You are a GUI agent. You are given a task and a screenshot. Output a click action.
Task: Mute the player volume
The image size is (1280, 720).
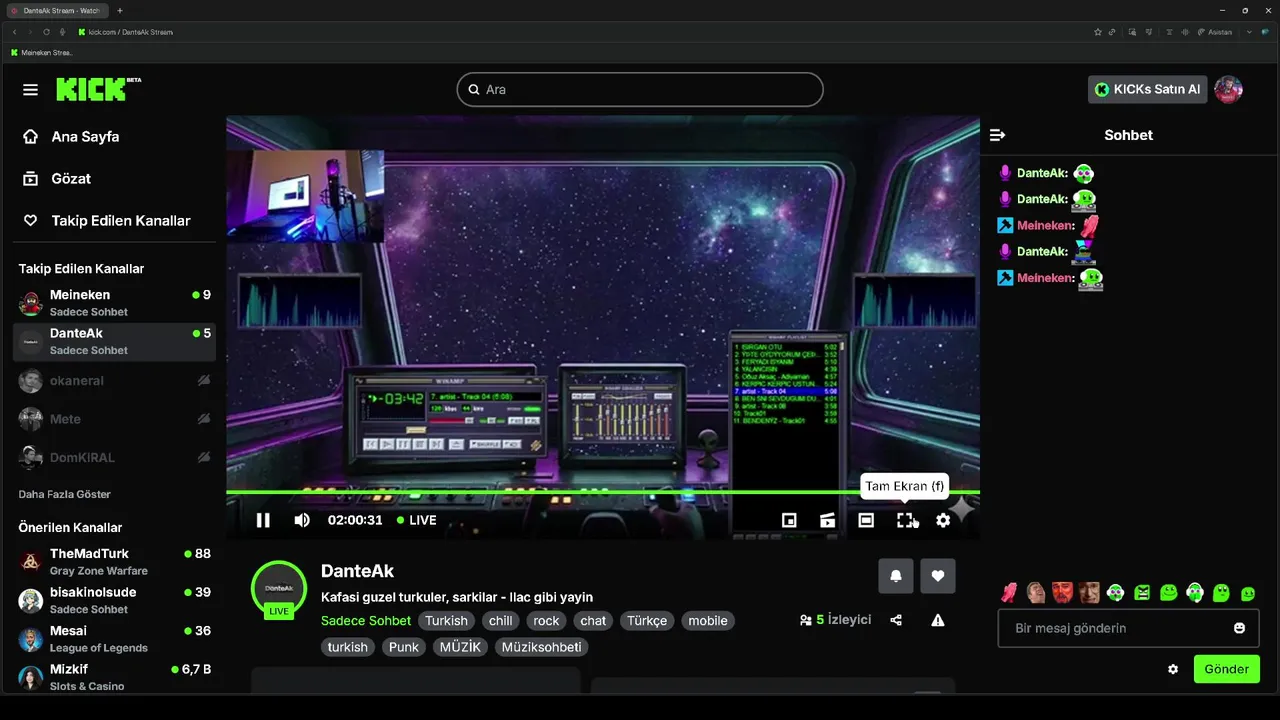point(302,520)
